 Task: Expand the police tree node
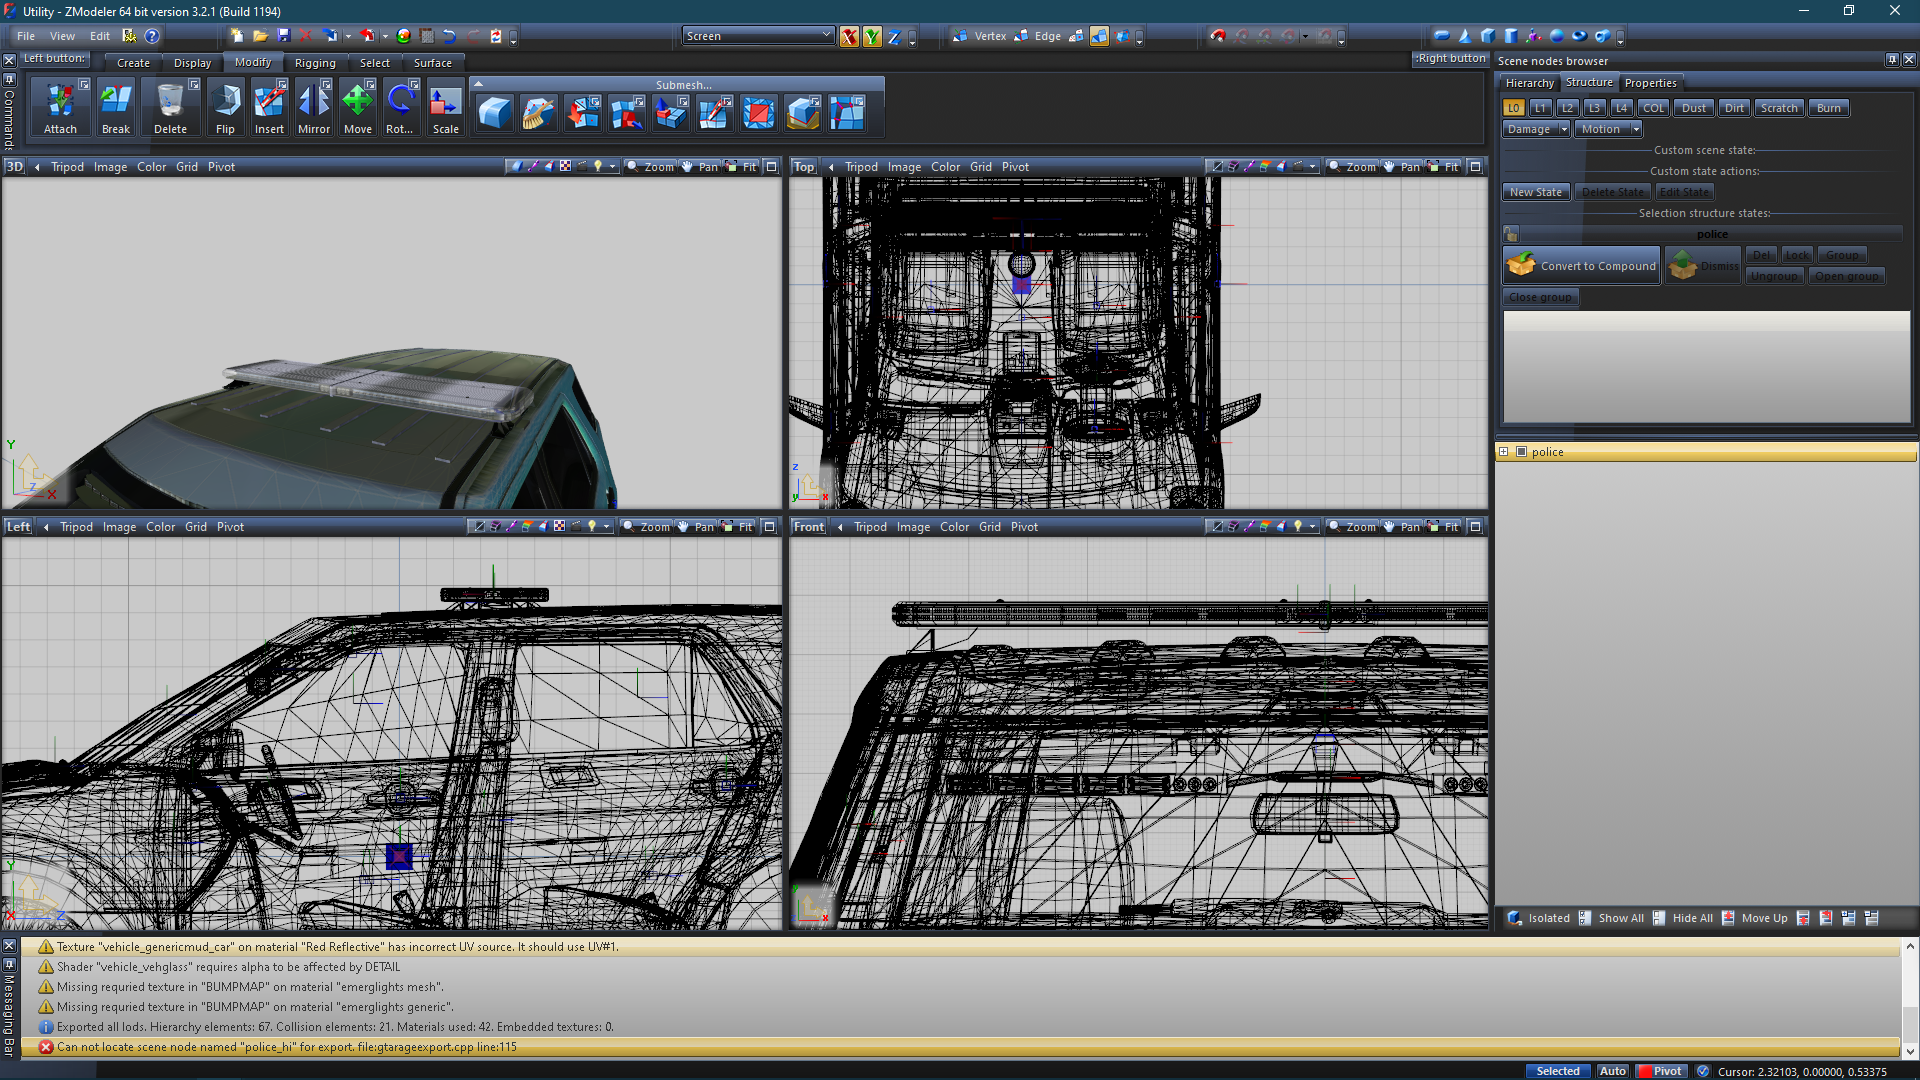[1503, 452]
